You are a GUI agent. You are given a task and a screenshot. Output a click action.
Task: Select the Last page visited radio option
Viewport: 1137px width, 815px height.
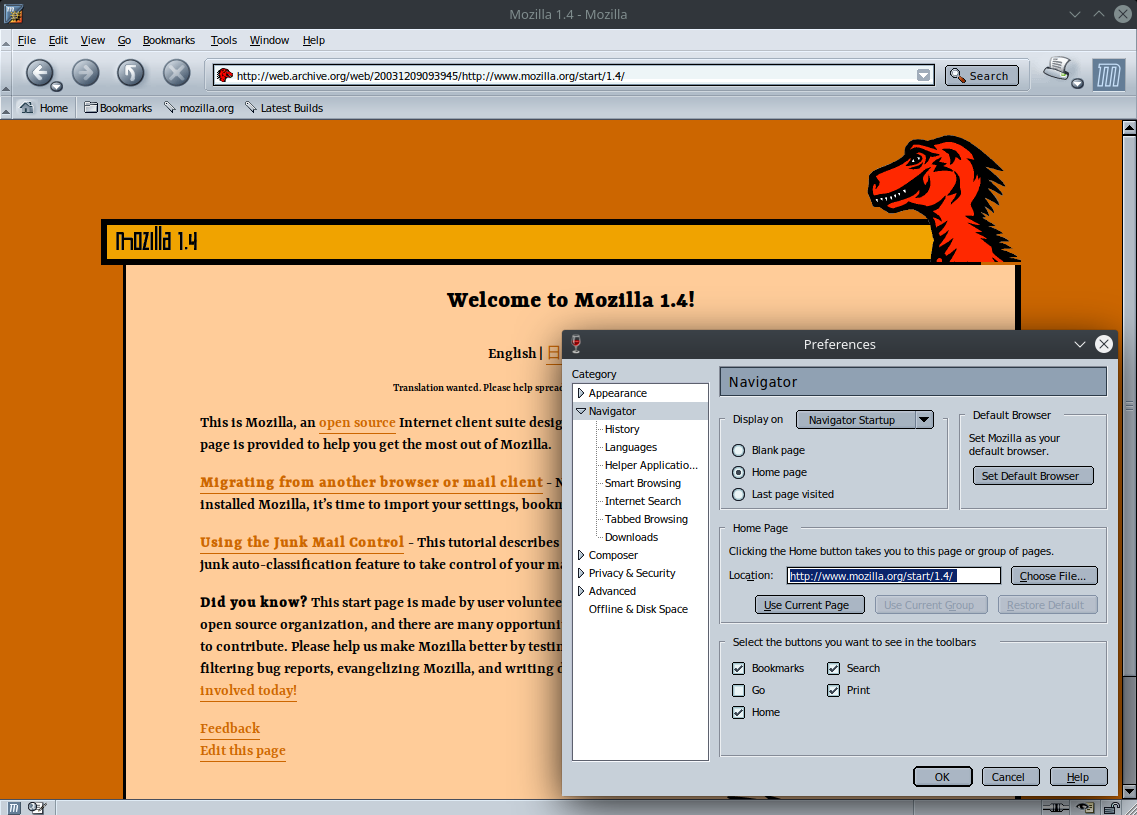coord(738,495)
